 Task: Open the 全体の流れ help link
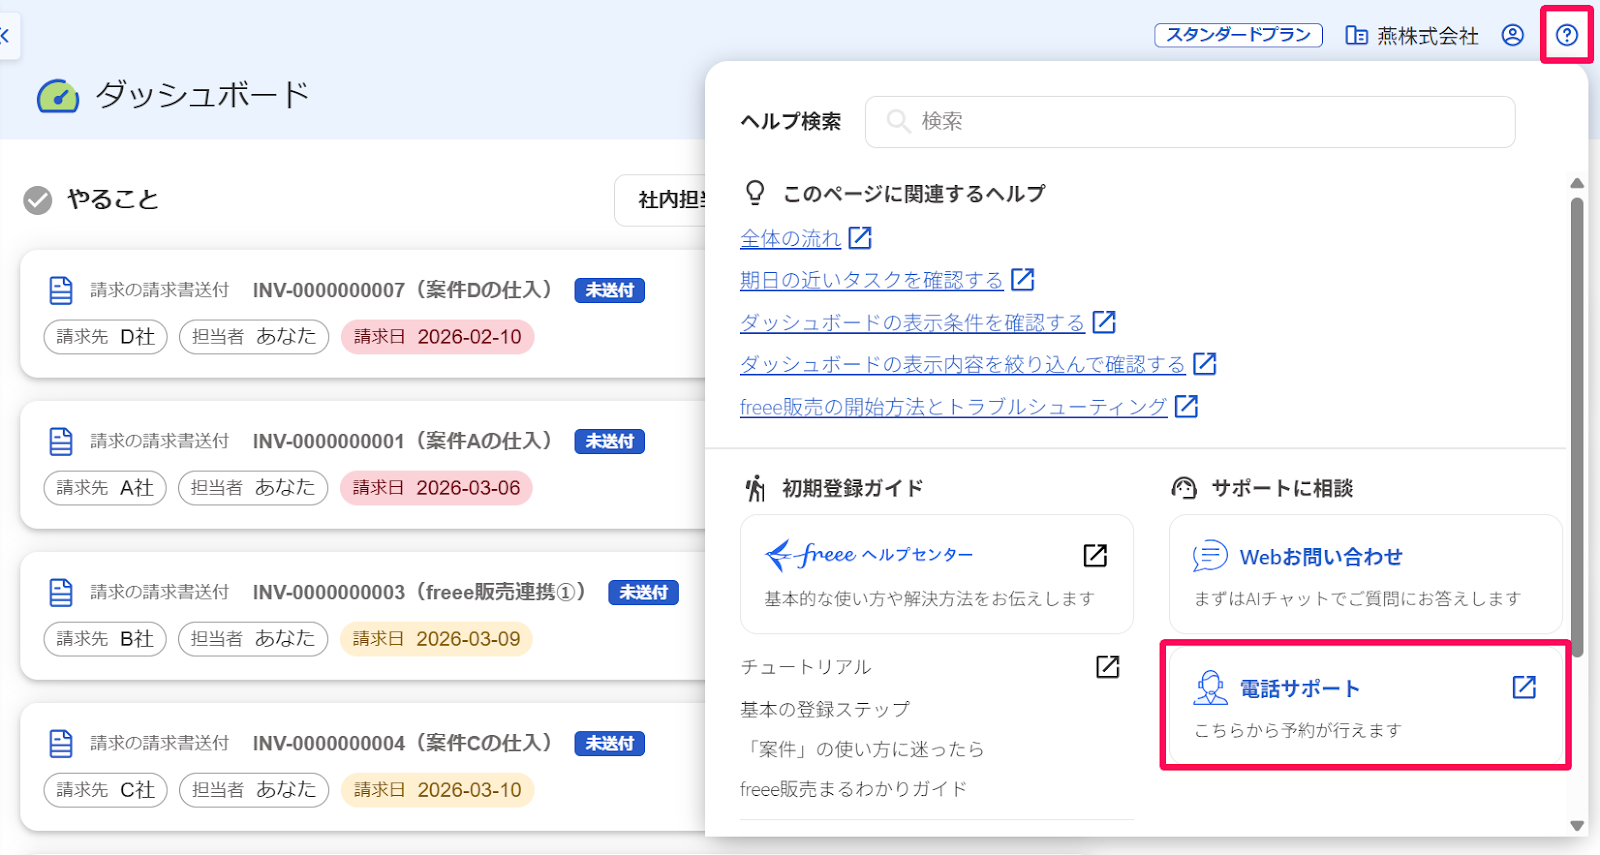pyautogui.click(x=791, y=238)
